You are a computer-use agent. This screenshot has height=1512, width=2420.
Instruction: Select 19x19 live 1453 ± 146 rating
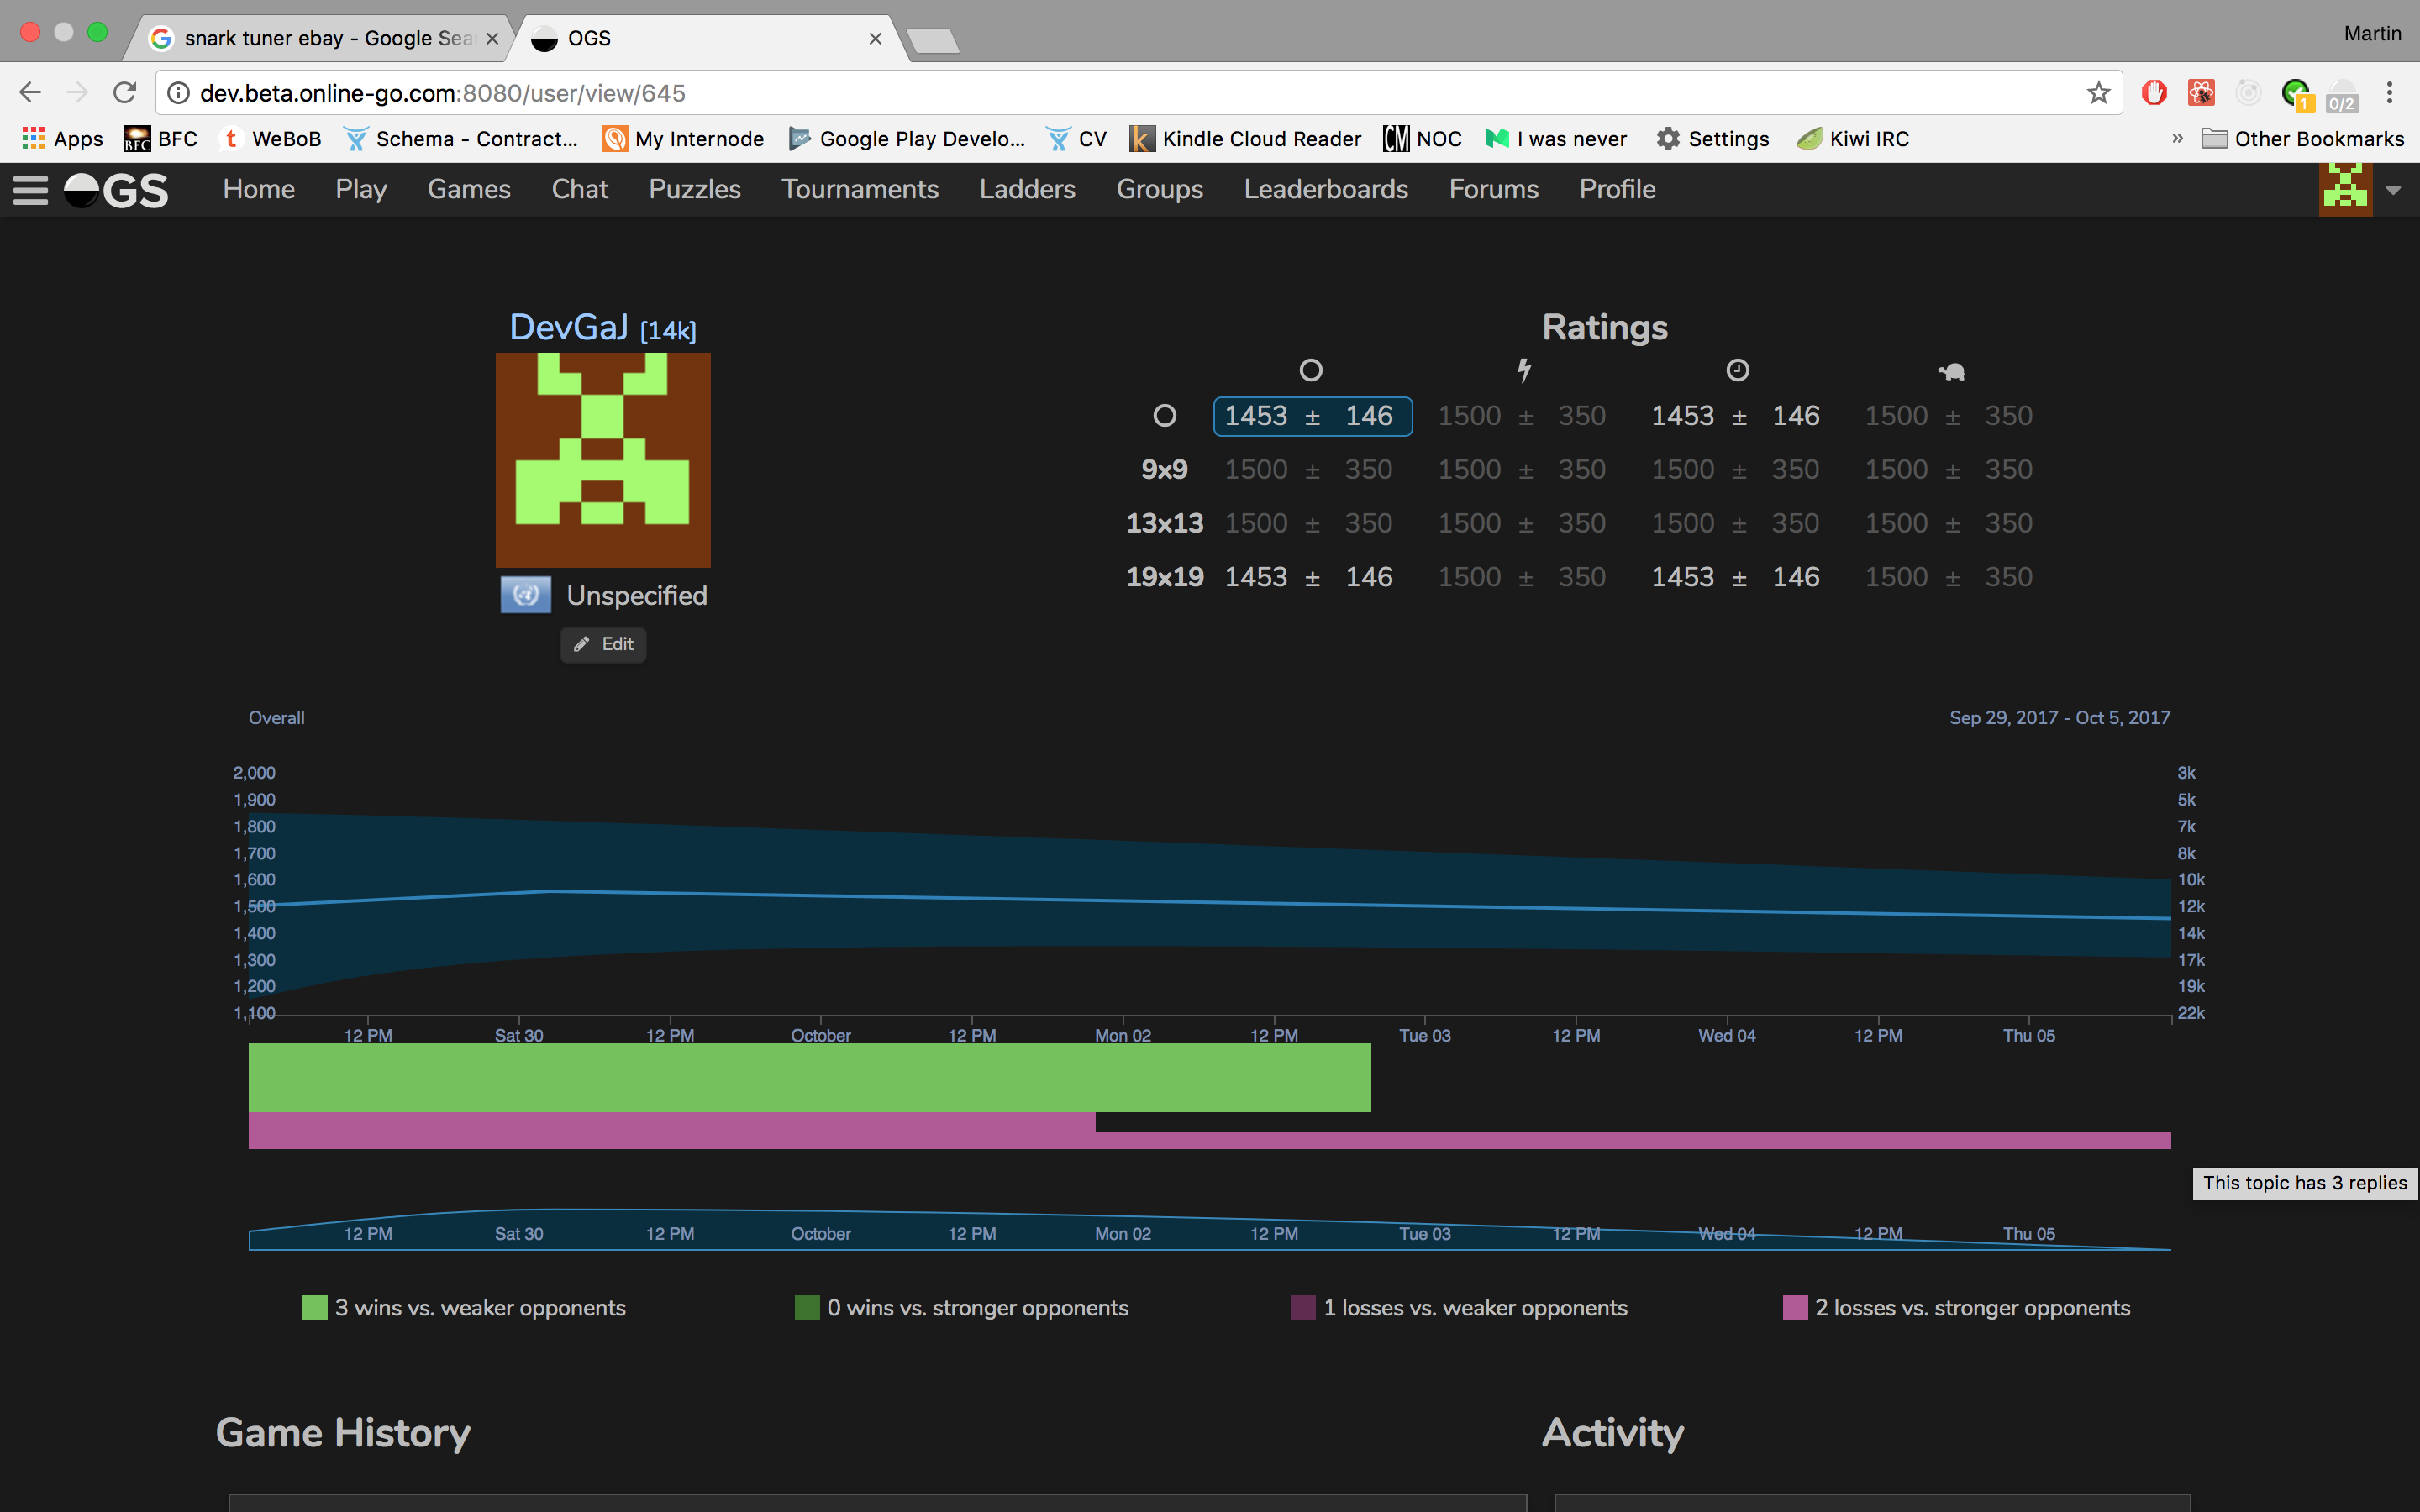click(x=1736, y=577)
